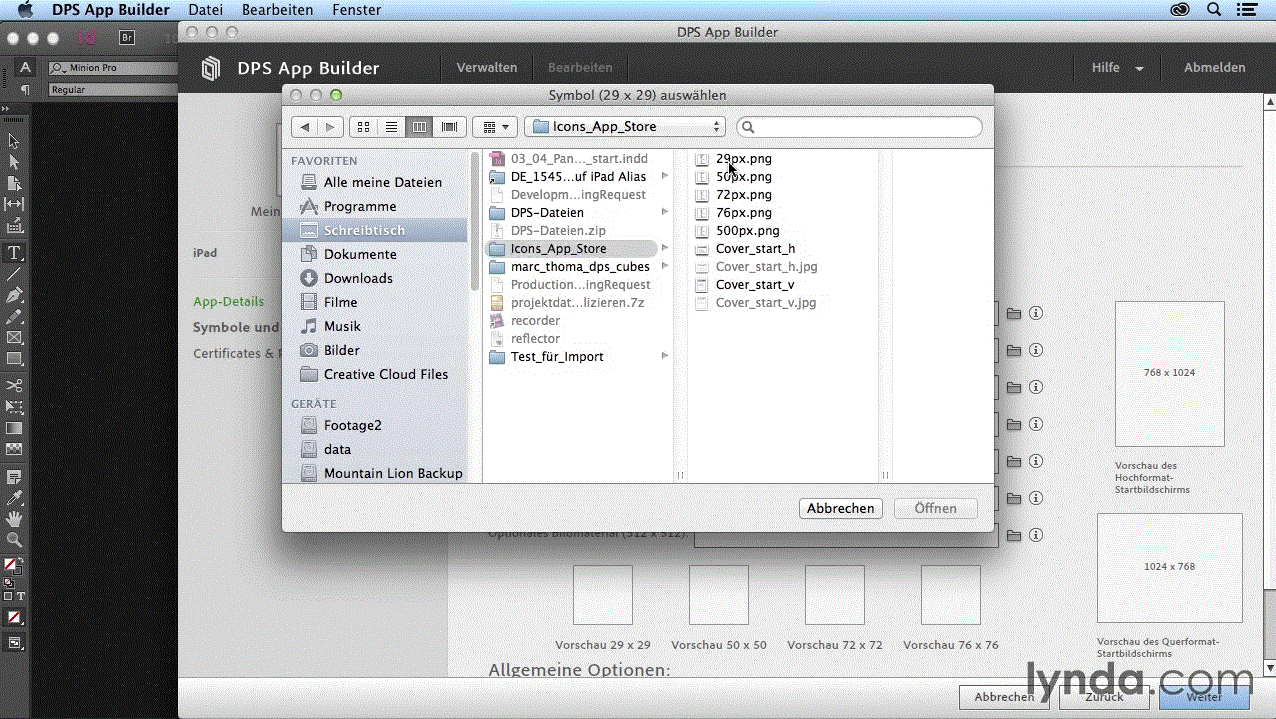Go forward in the file dialog
1276x719 pixels.
[331, 127]
